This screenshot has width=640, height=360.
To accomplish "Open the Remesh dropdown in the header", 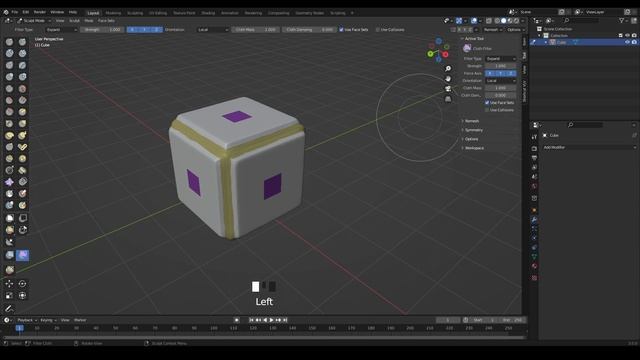I will pos(492,30).
